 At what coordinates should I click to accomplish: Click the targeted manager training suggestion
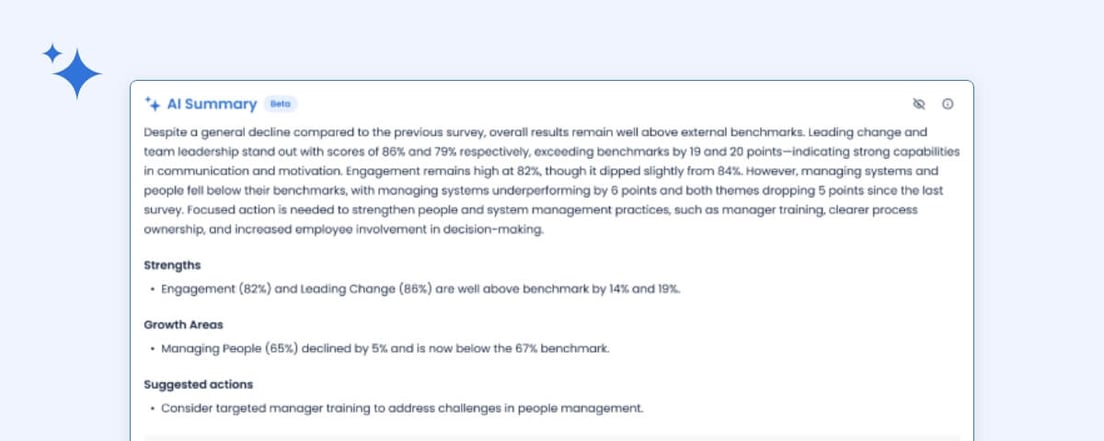coord(402,408)
